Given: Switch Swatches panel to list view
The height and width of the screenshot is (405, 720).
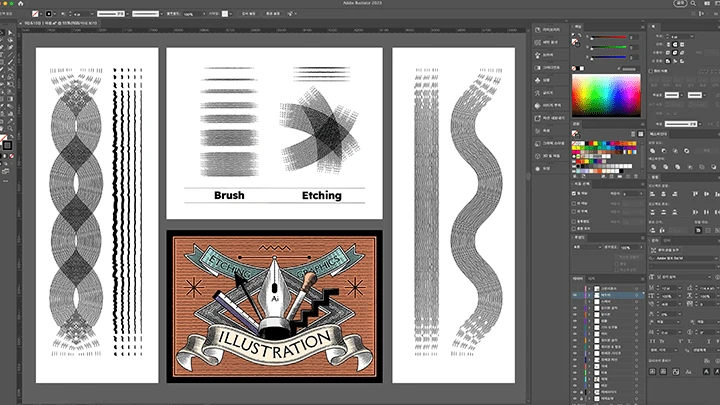Looking at the screenshot, I should pyautogui.click(x=633, y=134).
